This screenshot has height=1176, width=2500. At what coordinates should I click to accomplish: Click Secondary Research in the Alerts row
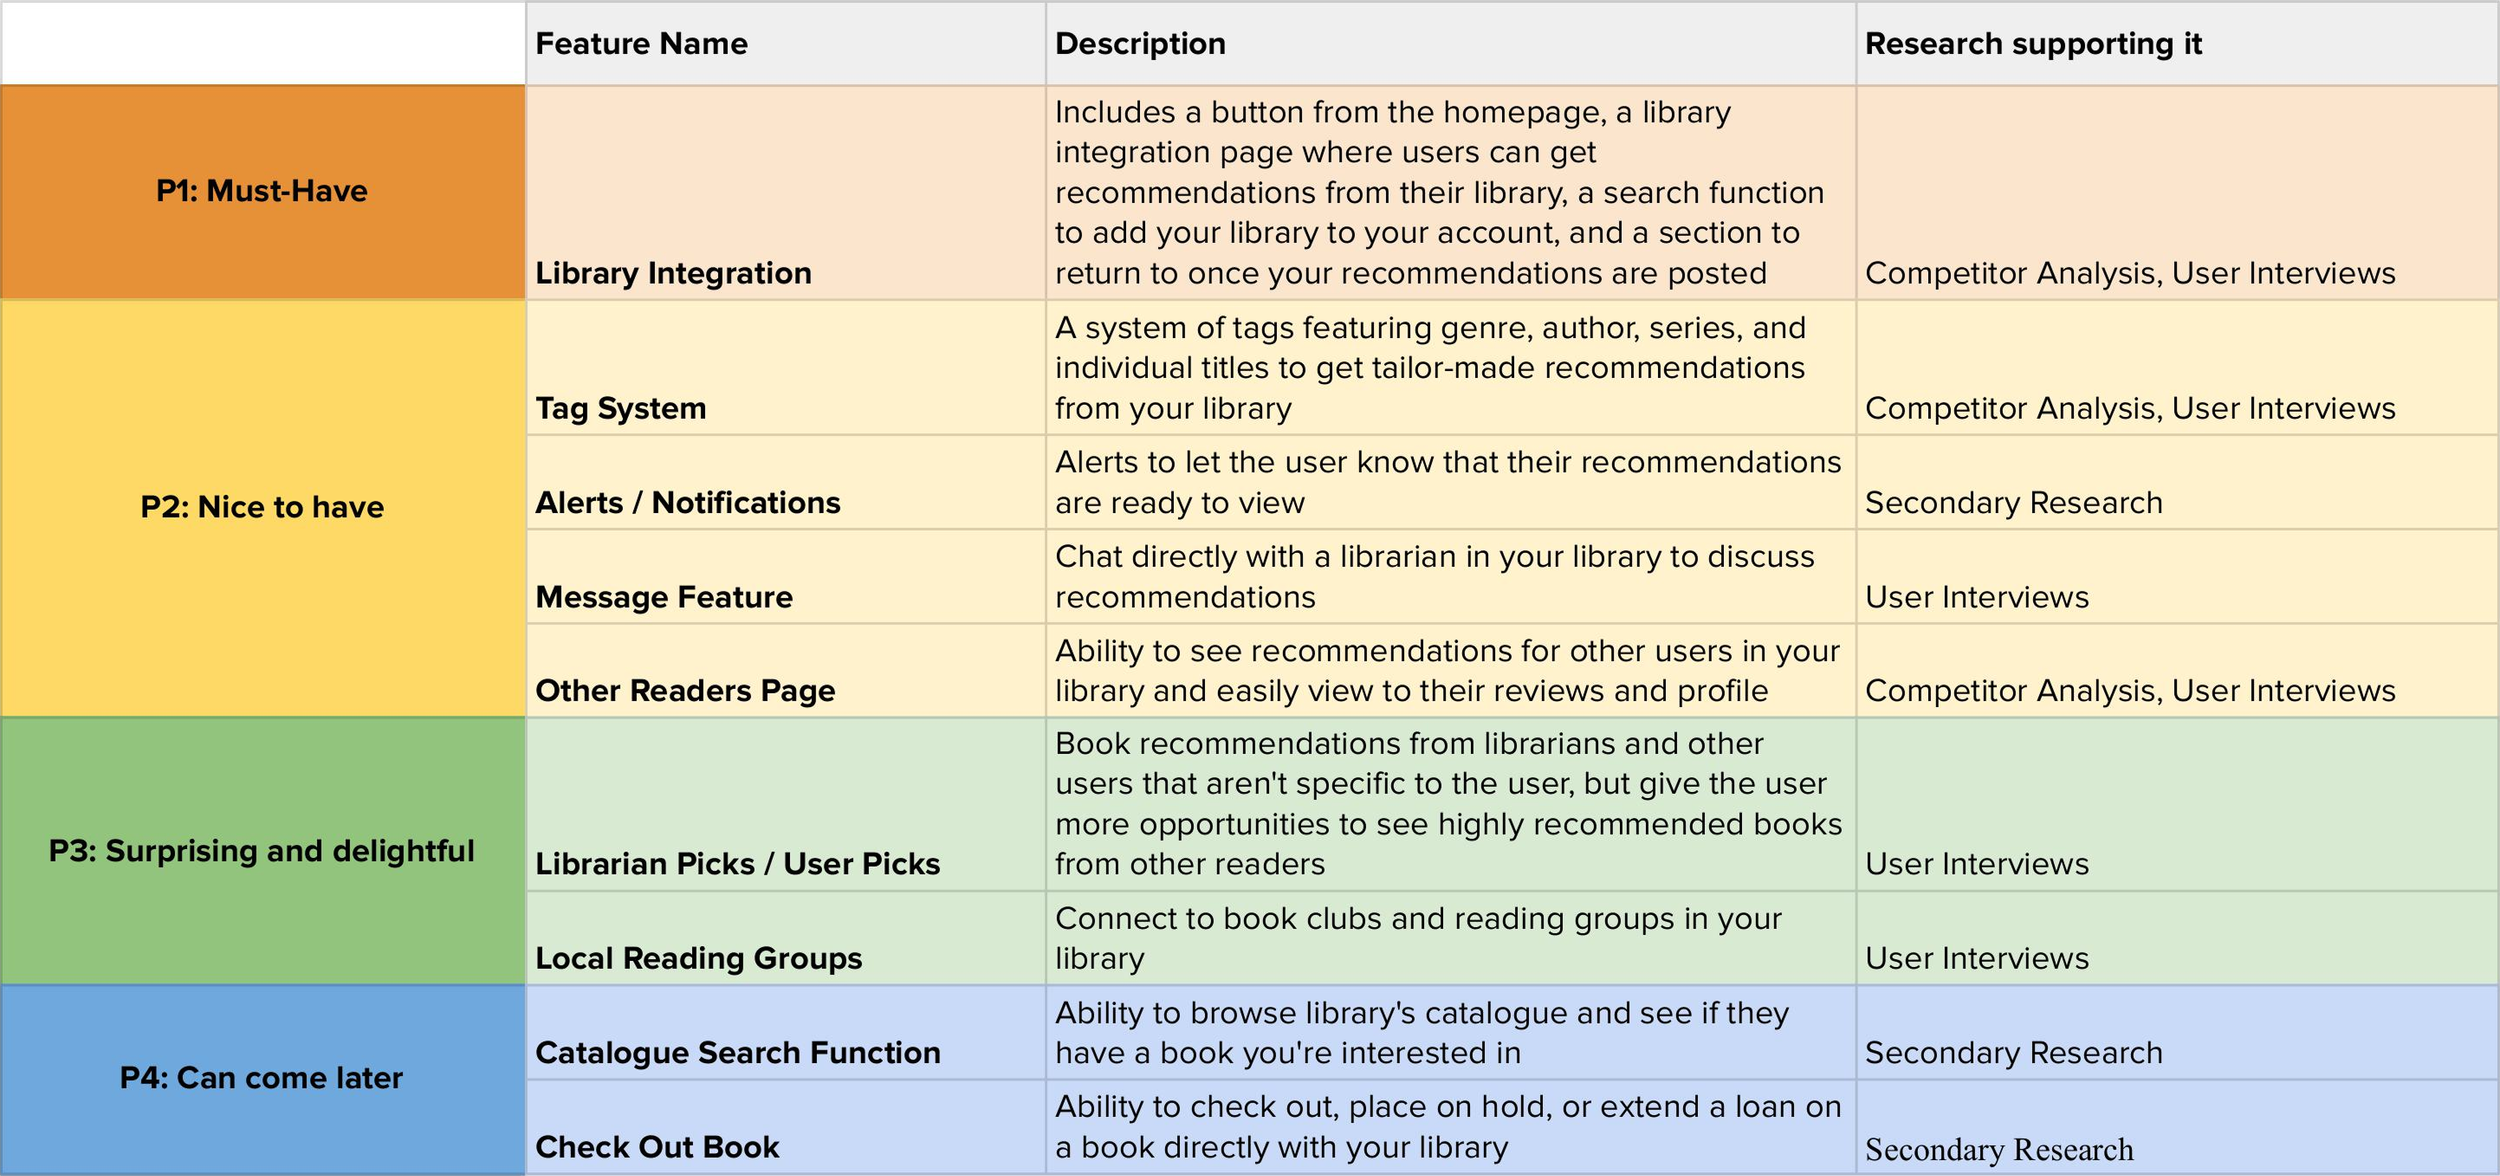tap(2013, 503)
